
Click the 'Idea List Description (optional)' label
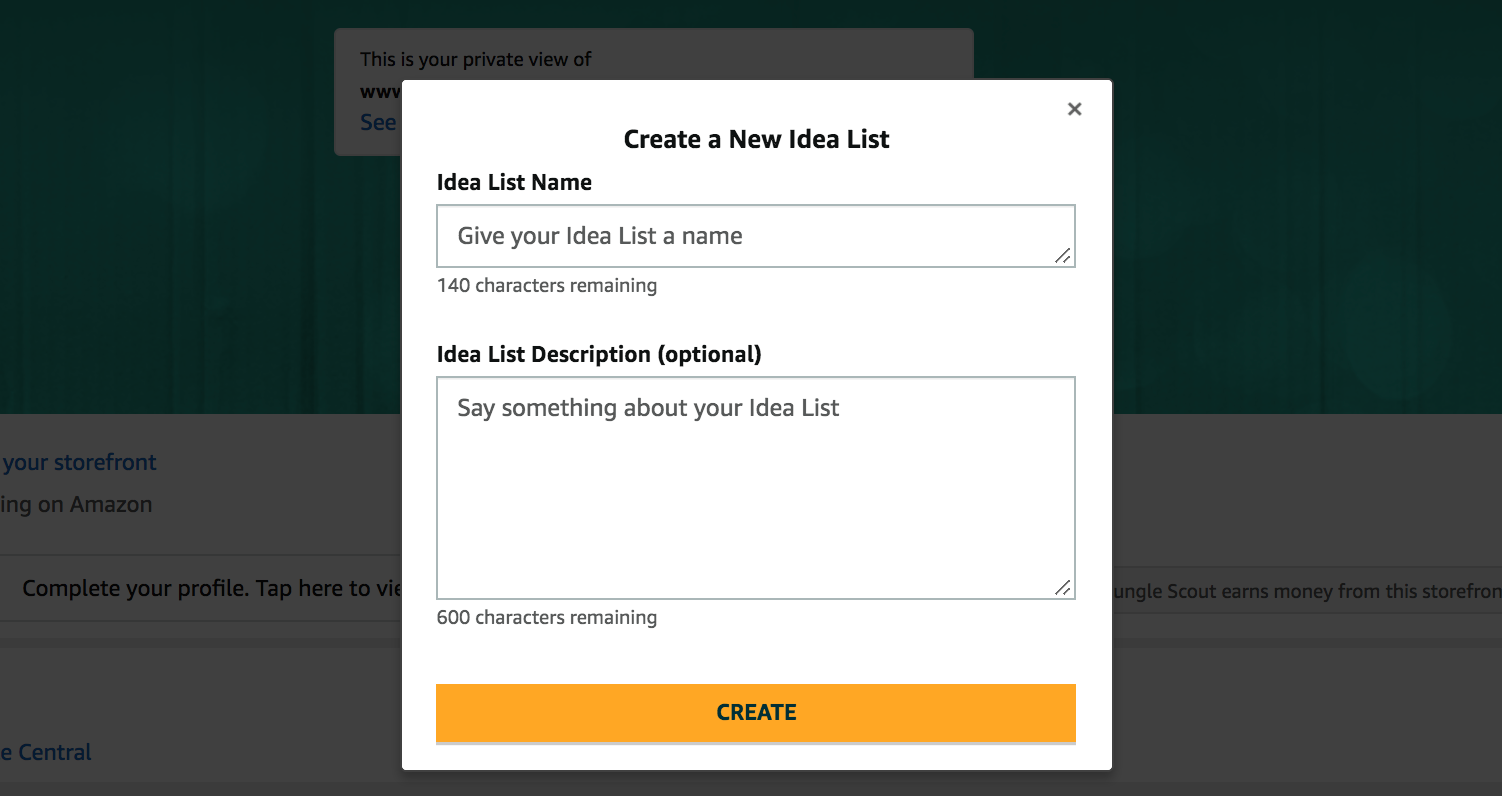(x=599, y=354)
